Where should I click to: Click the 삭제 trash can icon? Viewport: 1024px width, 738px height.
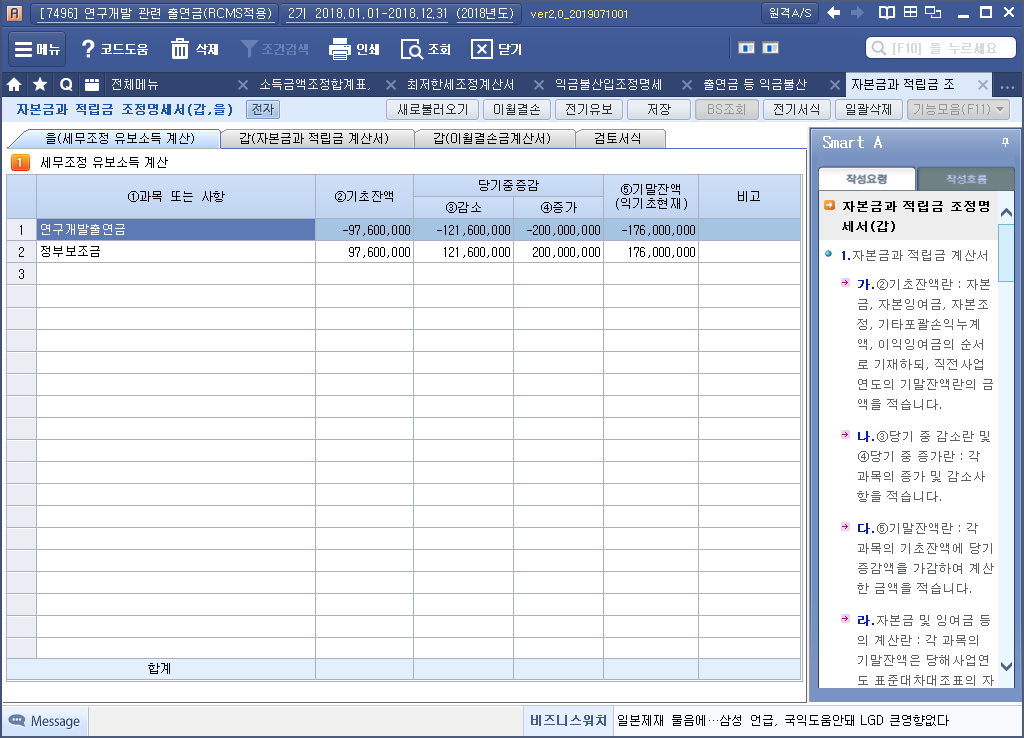coord(180,49)
